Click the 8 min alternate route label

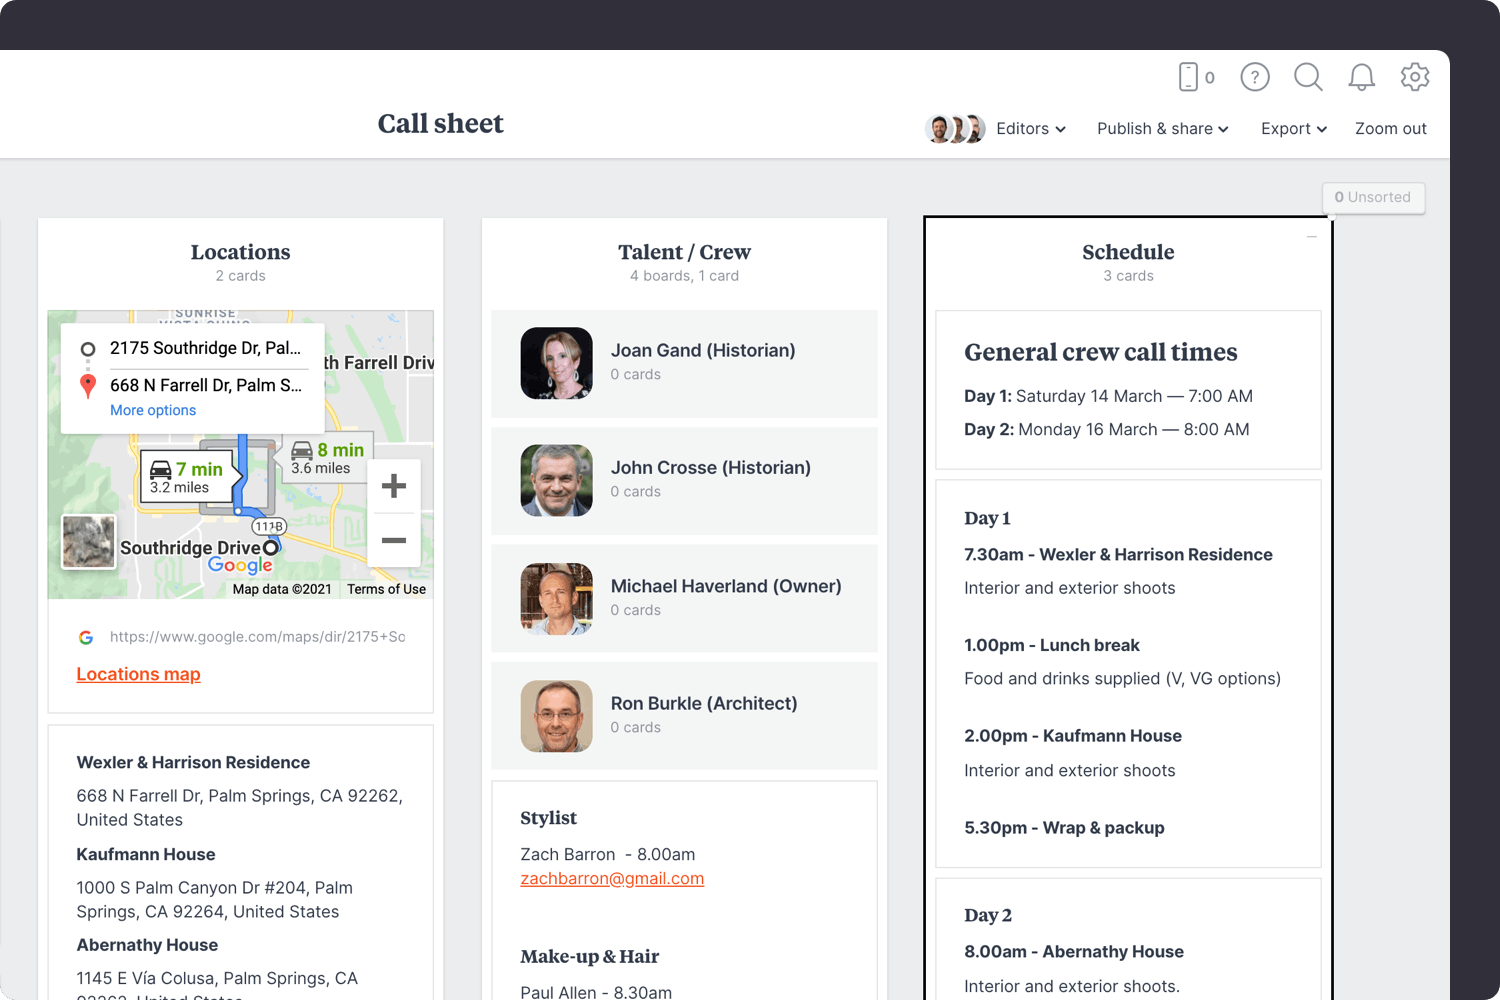click(327, 458)
